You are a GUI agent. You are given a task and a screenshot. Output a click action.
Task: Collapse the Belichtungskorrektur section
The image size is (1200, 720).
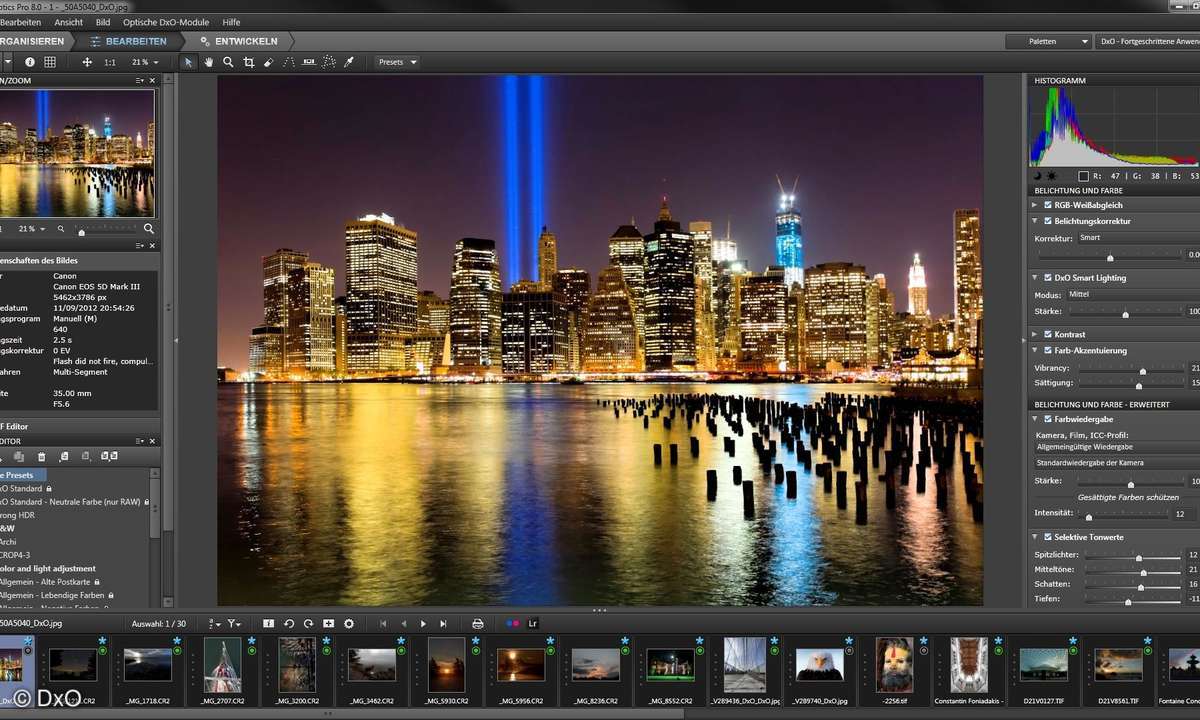point(1035,221)
